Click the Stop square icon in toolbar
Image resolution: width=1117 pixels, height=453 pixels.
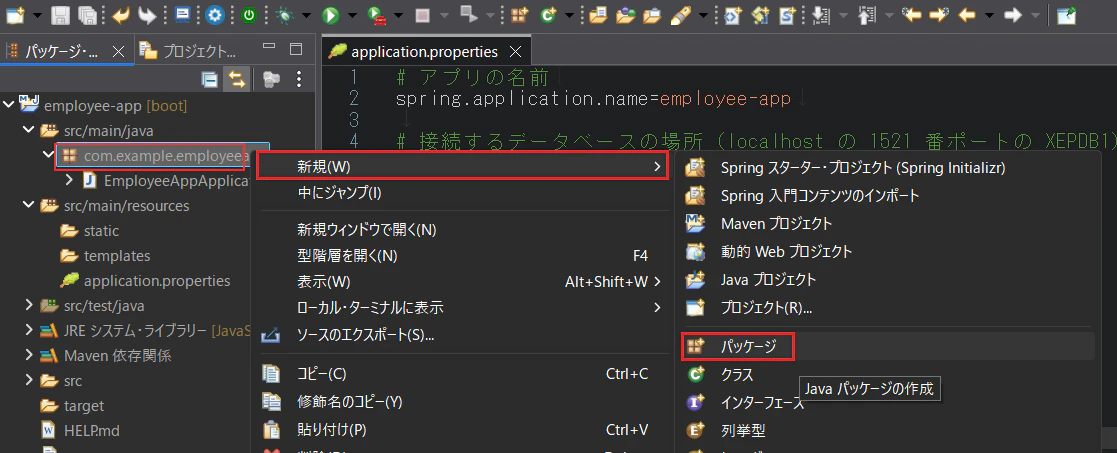pyautogui.click(x=422, y=15)
